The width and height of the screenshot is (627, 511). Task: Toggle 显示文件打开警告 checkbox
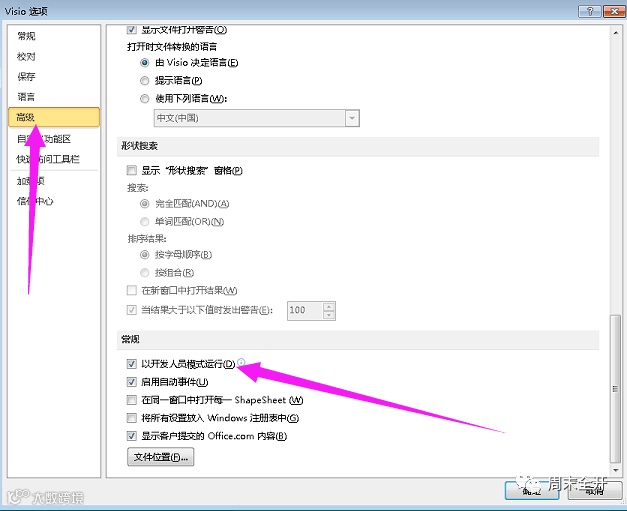click(x=132, y=30)
